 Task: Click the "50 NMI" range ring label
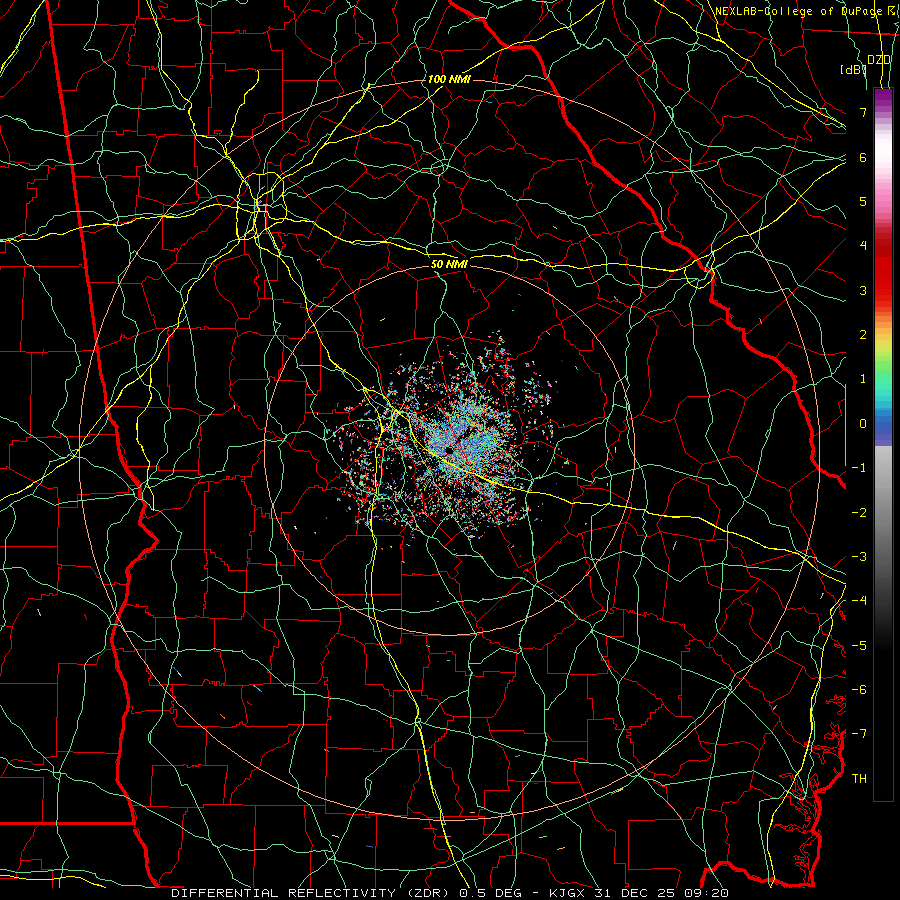449,264
